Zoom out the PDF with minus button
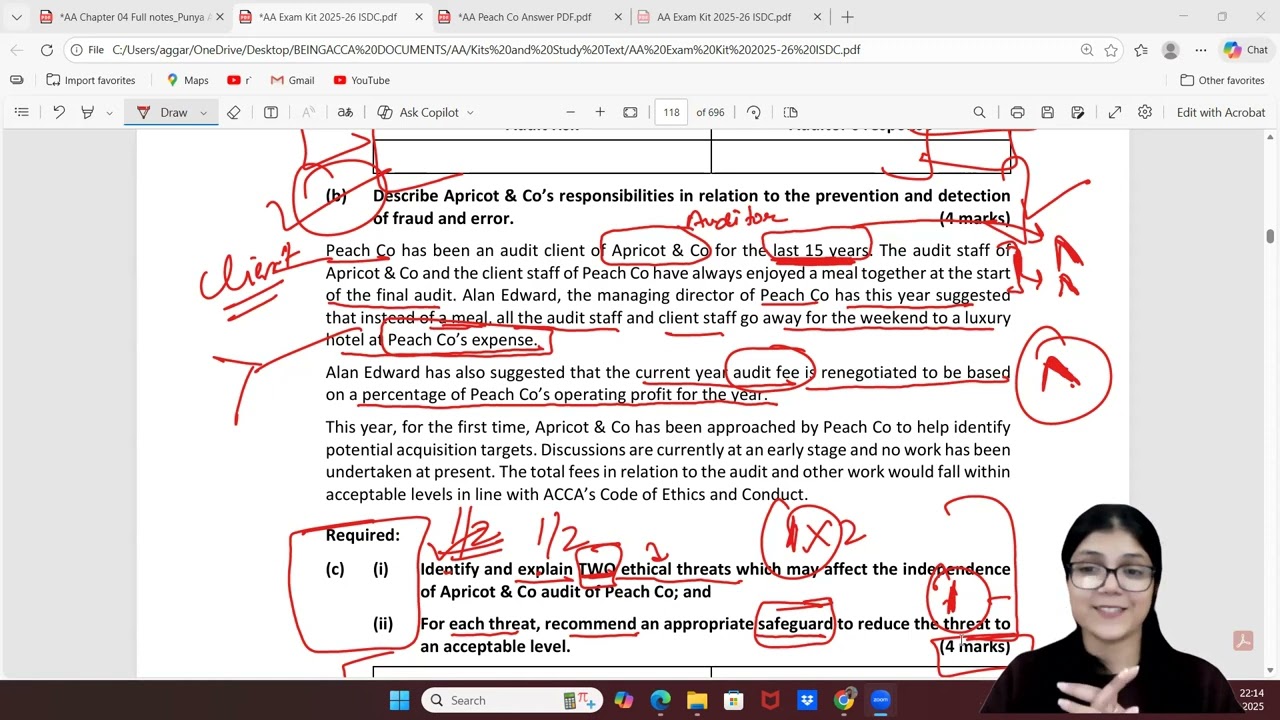Viewport: 1280px width, 720px height. [x=570, y=112]
